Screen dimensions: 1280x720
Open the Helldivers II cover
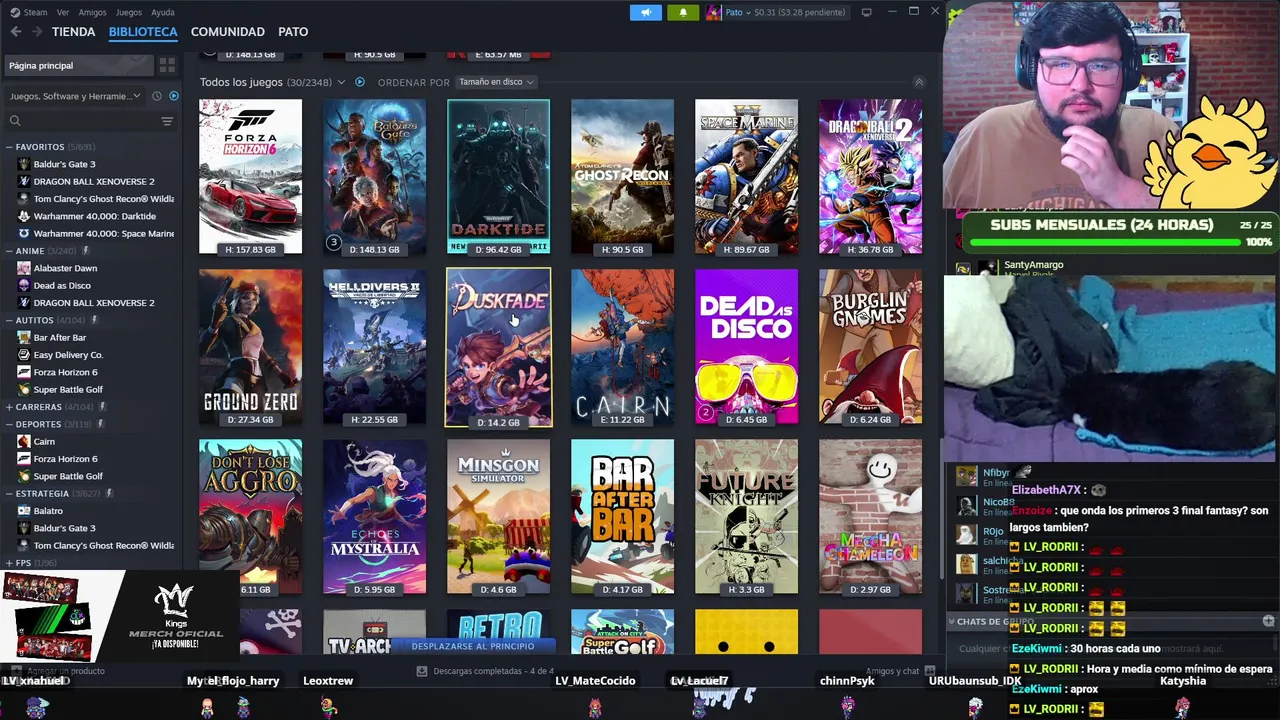pos(374,346)
